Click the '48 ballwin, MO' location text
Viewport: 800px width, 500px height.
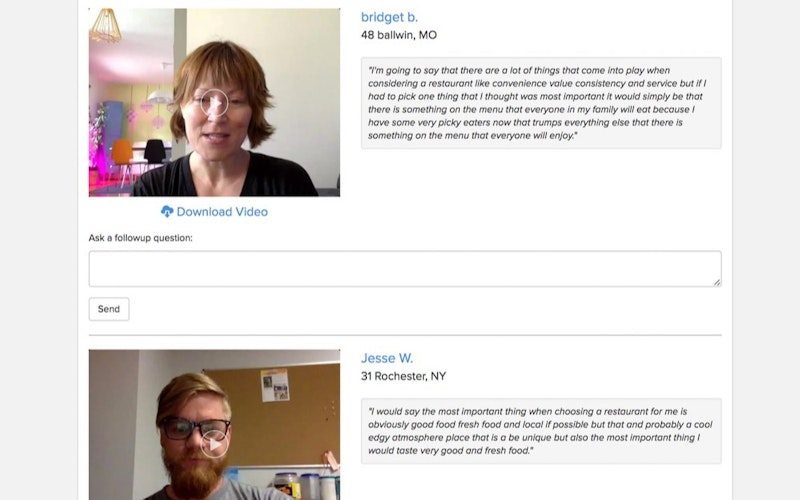click(399, 35)
